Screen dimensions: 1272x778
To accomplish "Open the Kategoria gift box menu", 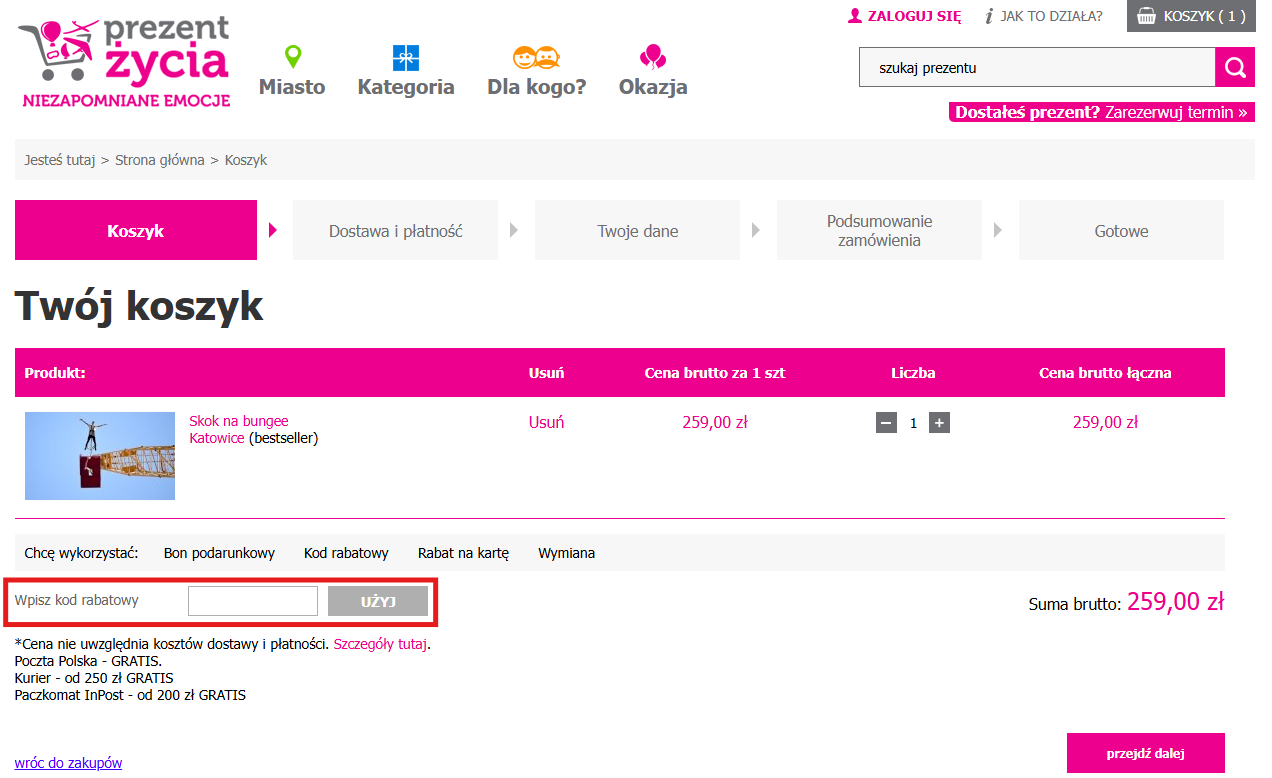I will 406,72.
